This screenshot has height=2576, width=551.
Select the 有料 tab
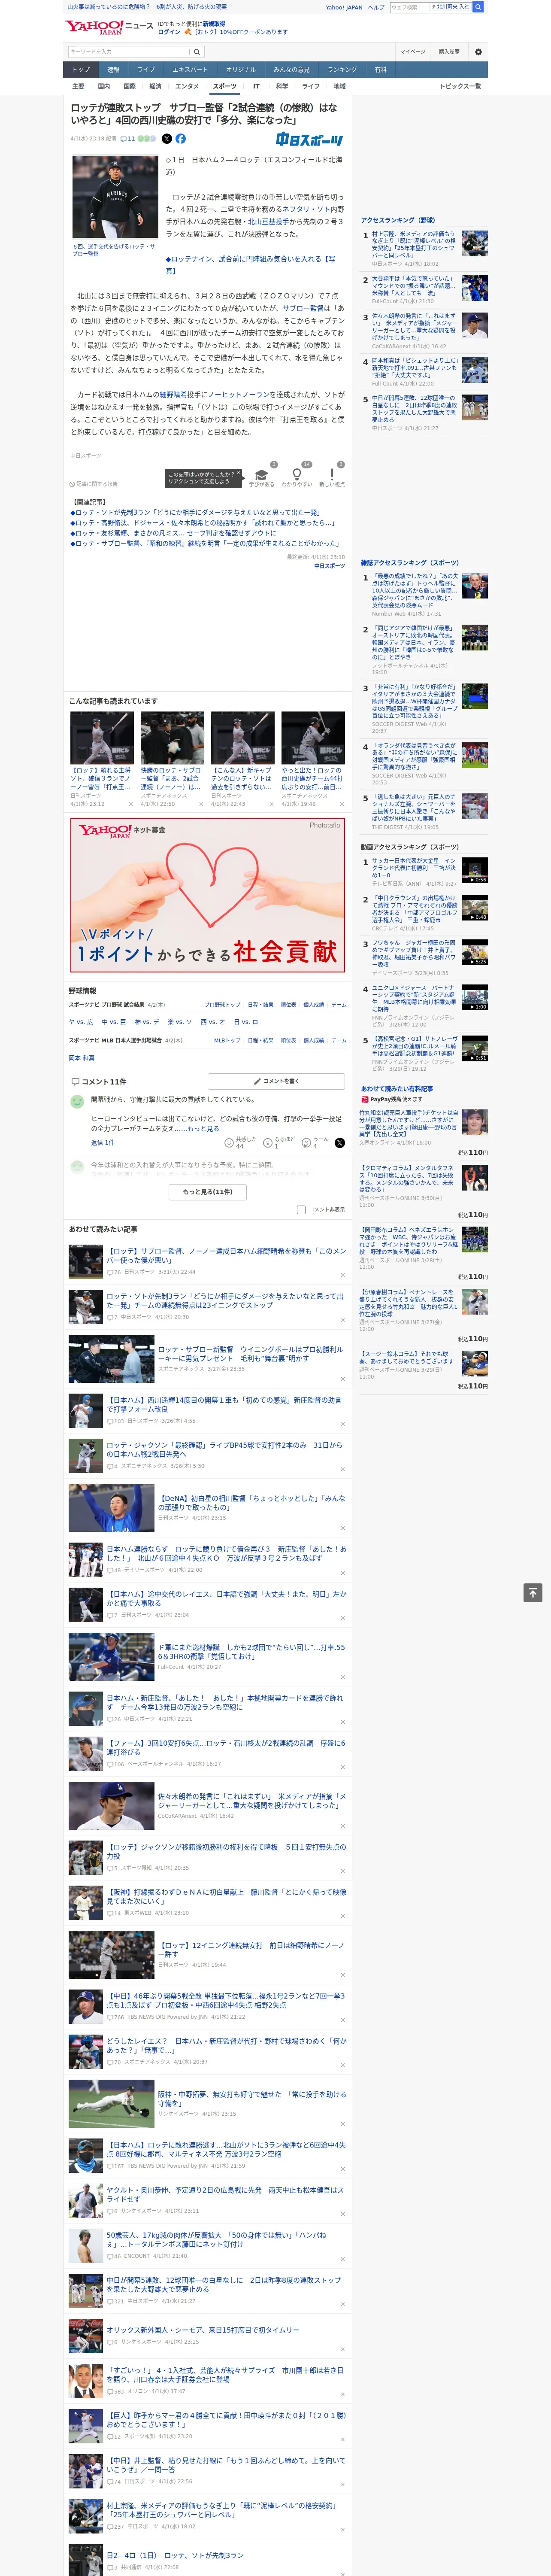pos(380,70)
